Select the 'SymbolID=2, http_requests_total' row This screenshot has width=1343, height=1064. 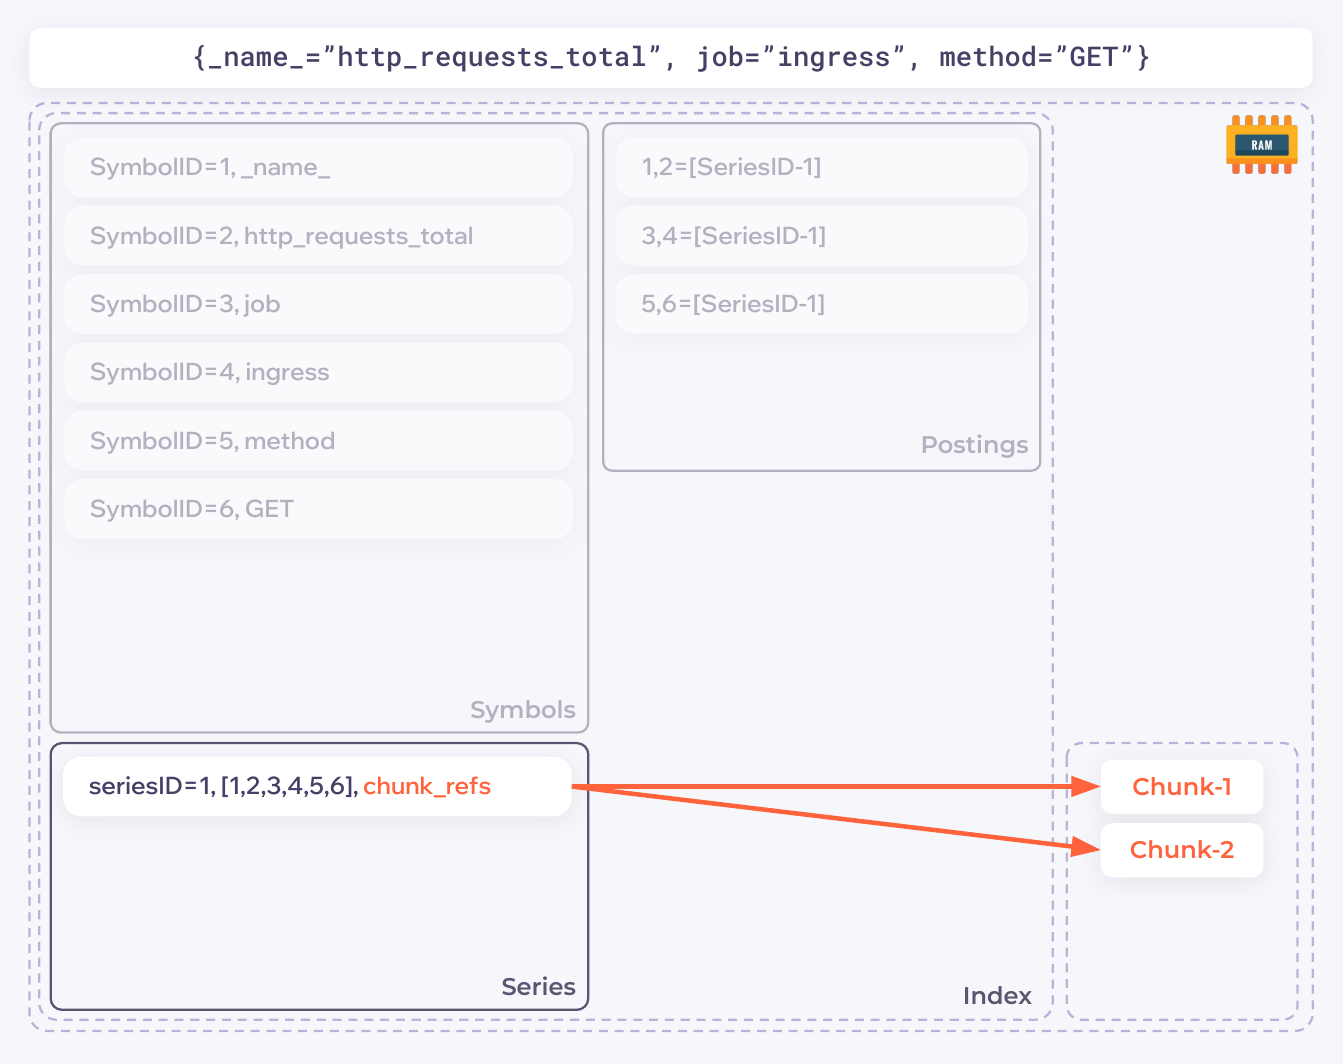318,236
